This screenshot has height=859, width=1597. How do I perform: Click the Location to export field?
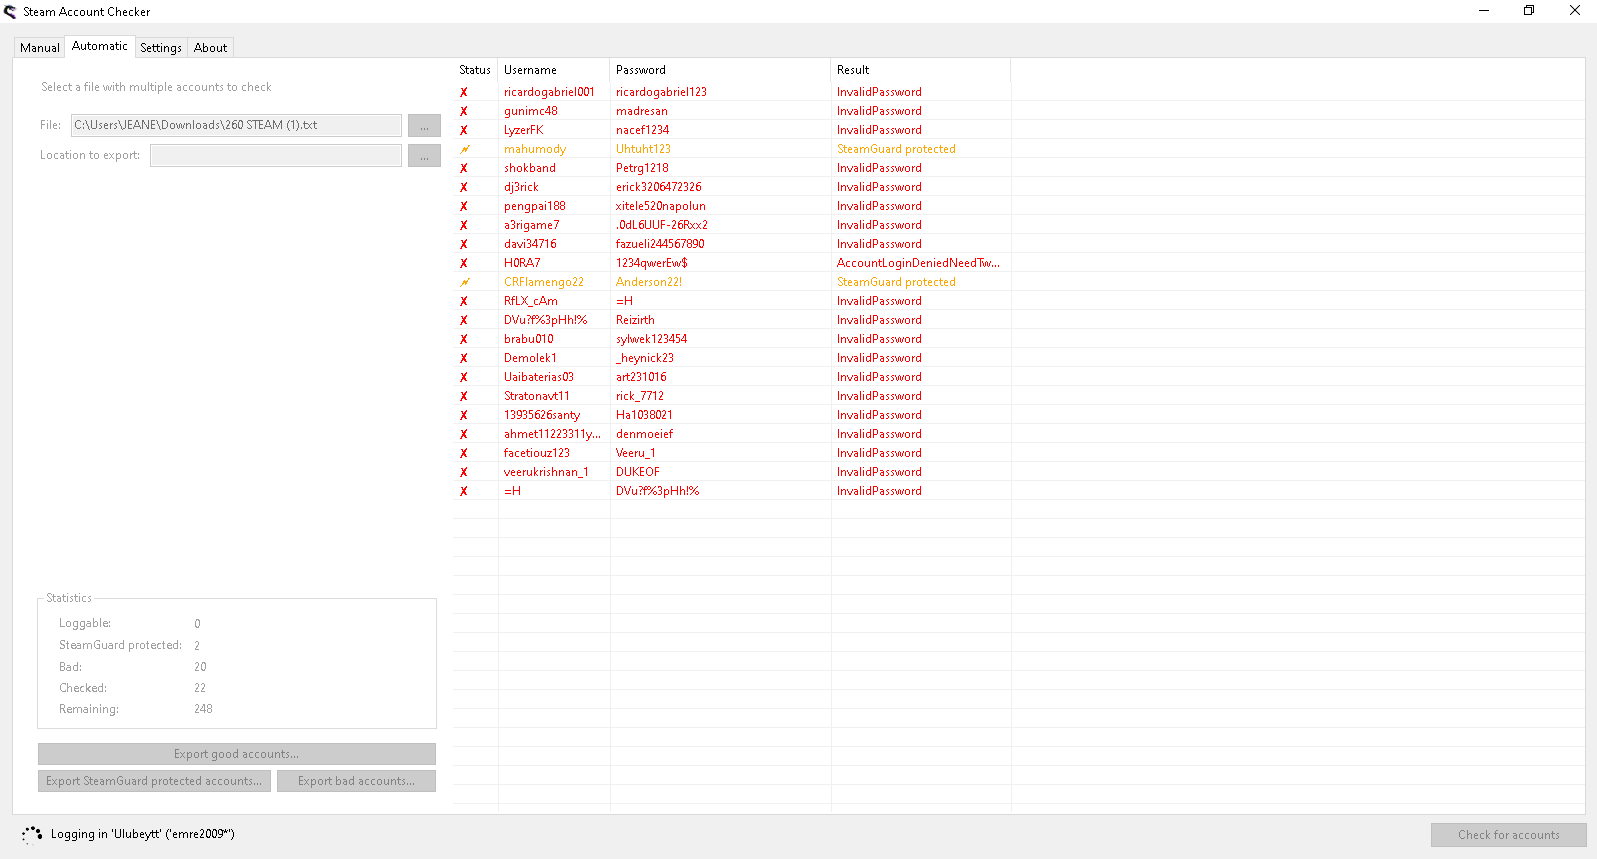[x=276, y=155]
